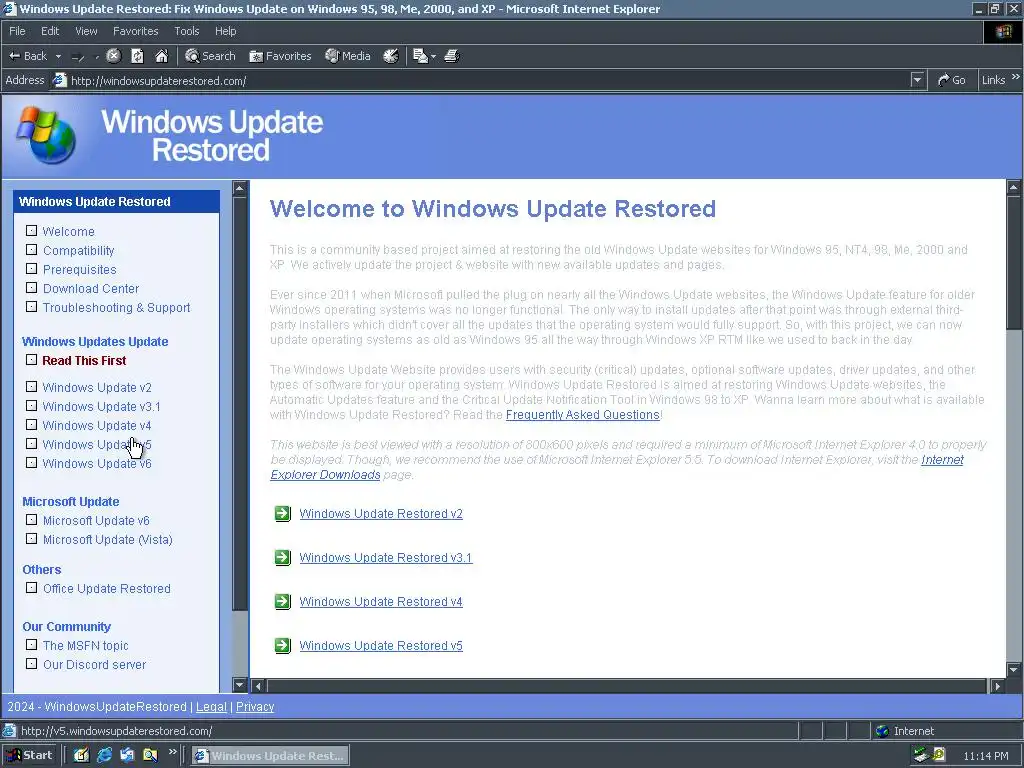Click the Mail toolbar icon
The image size is (1024, 768).
(420, 56)
